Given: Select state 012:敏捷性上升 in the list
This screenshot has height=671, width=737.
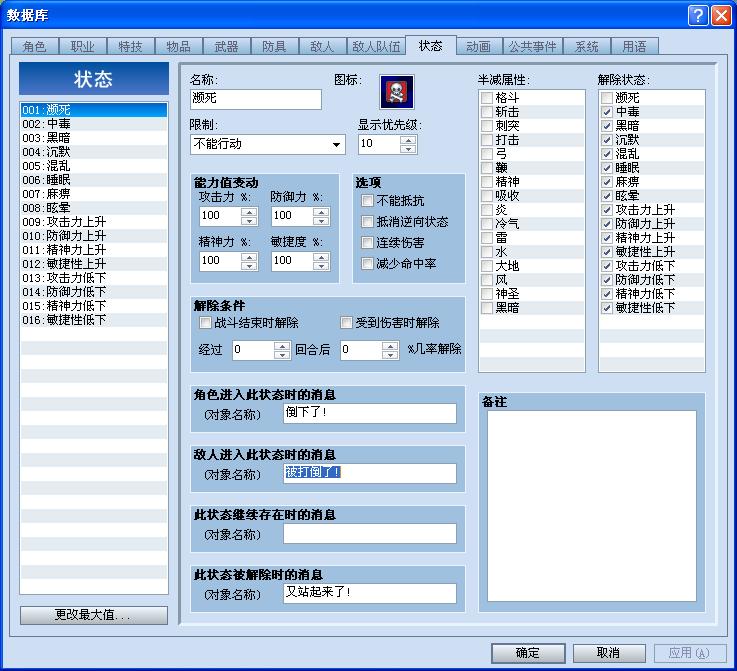Looking at the screenshot, I should tap(94, 264).
